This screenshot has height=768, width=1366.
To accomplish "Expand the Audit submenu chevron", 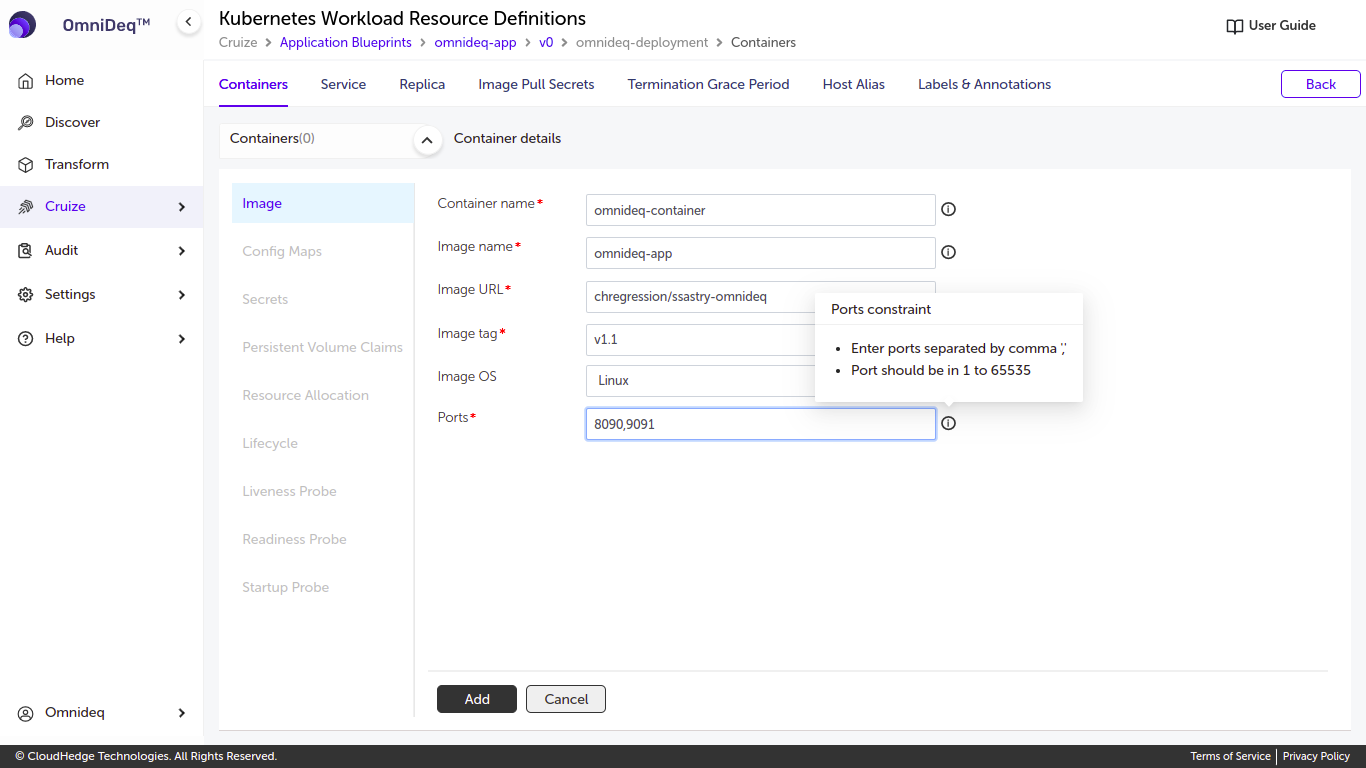I will [182, 251].
